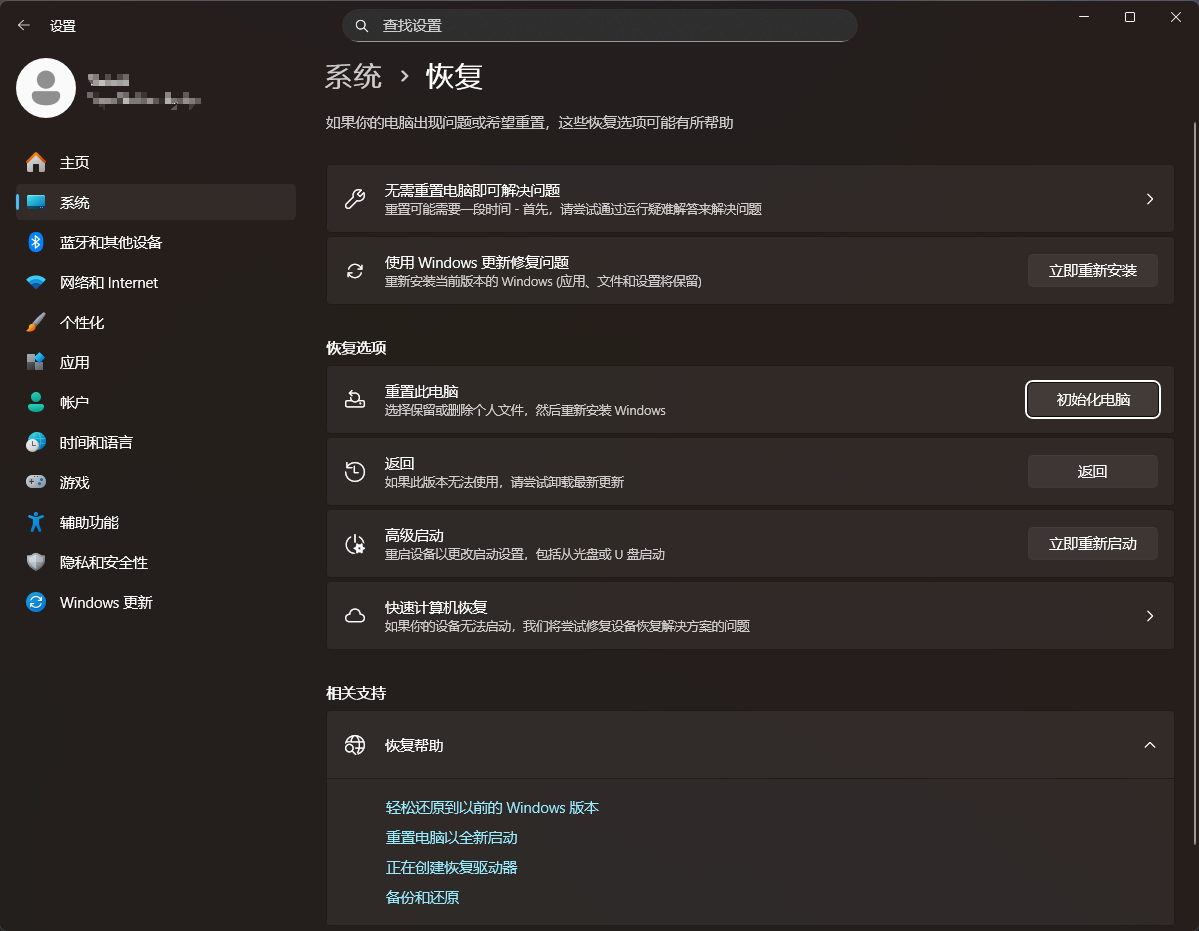Screen dimensions: 1199x931
Task: Open 辅助功能 settings
Action: point(156,522)
